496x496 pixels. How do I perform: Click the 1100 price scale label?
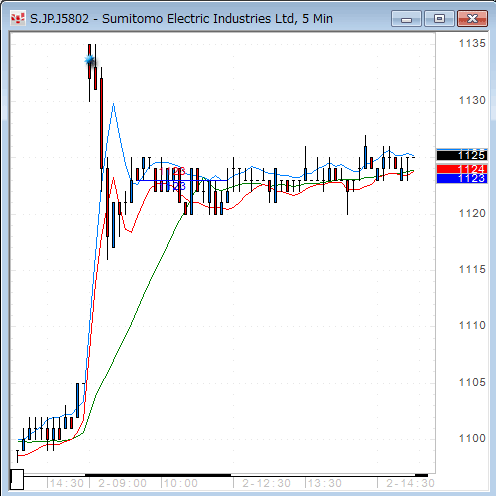tap(472, 438)
